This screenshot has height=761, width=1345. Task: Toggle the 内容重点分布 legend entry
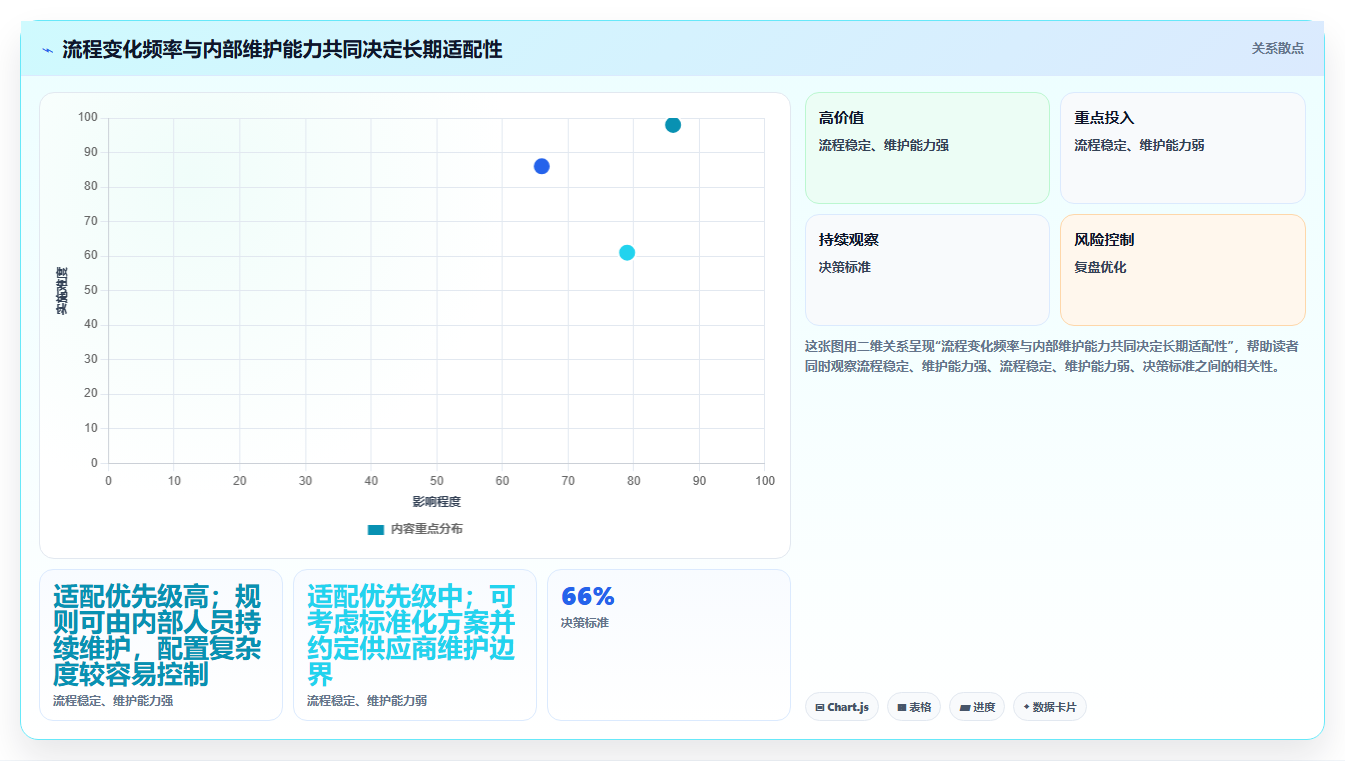(415, 529)
